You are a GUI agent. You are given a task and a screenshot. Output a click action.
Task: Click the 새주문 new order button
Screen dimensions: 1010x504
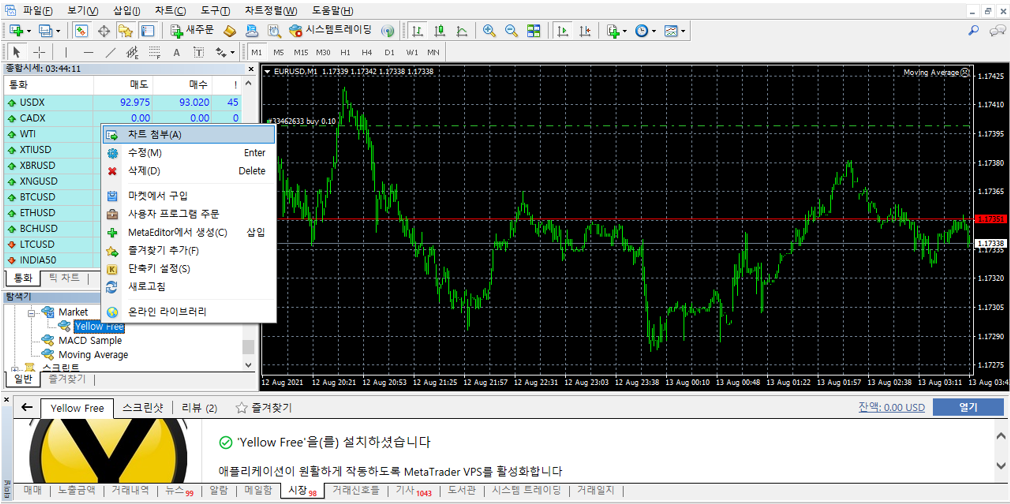coord(193,30)
